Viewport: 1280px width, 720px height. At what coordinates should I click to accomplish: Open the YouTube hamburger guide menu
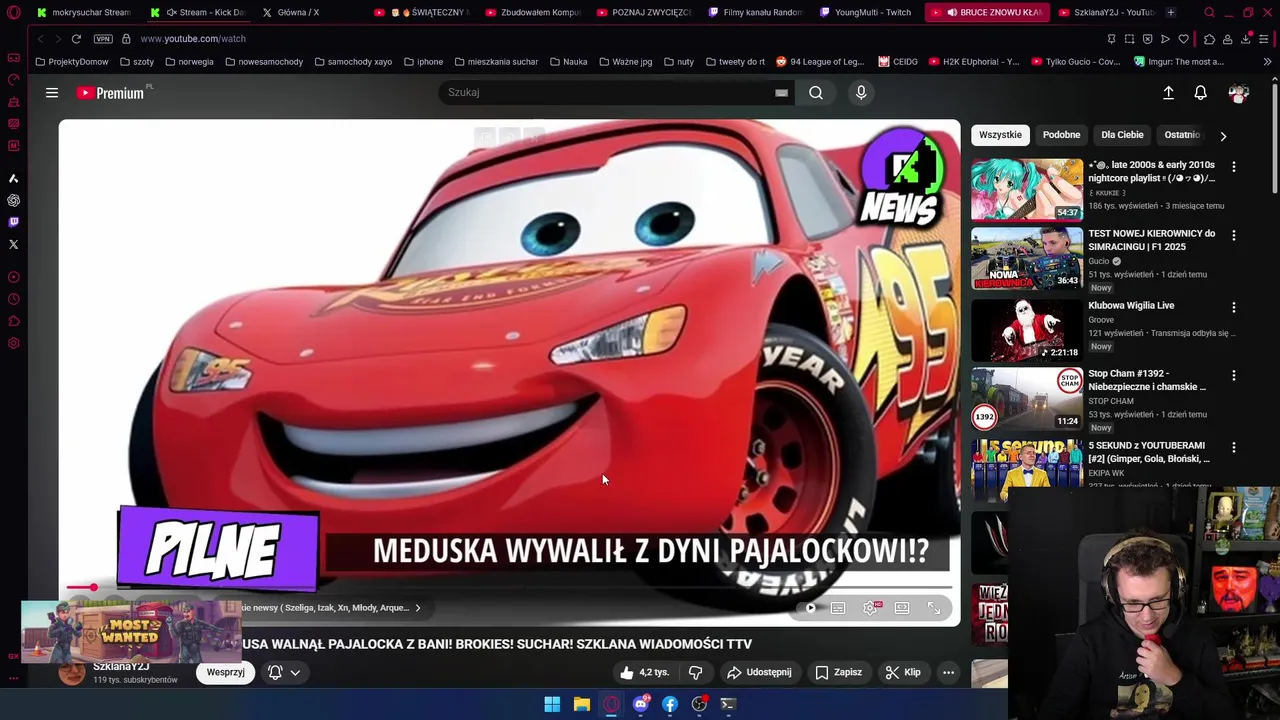click(52, 93)
